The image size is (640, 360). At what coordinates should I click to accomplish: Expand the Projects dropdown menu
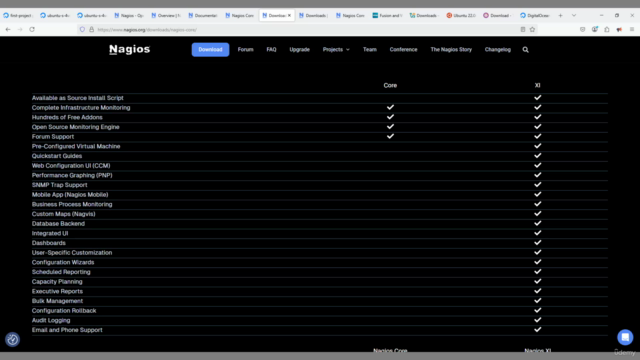pyautogui.click(x=336, y=49)
